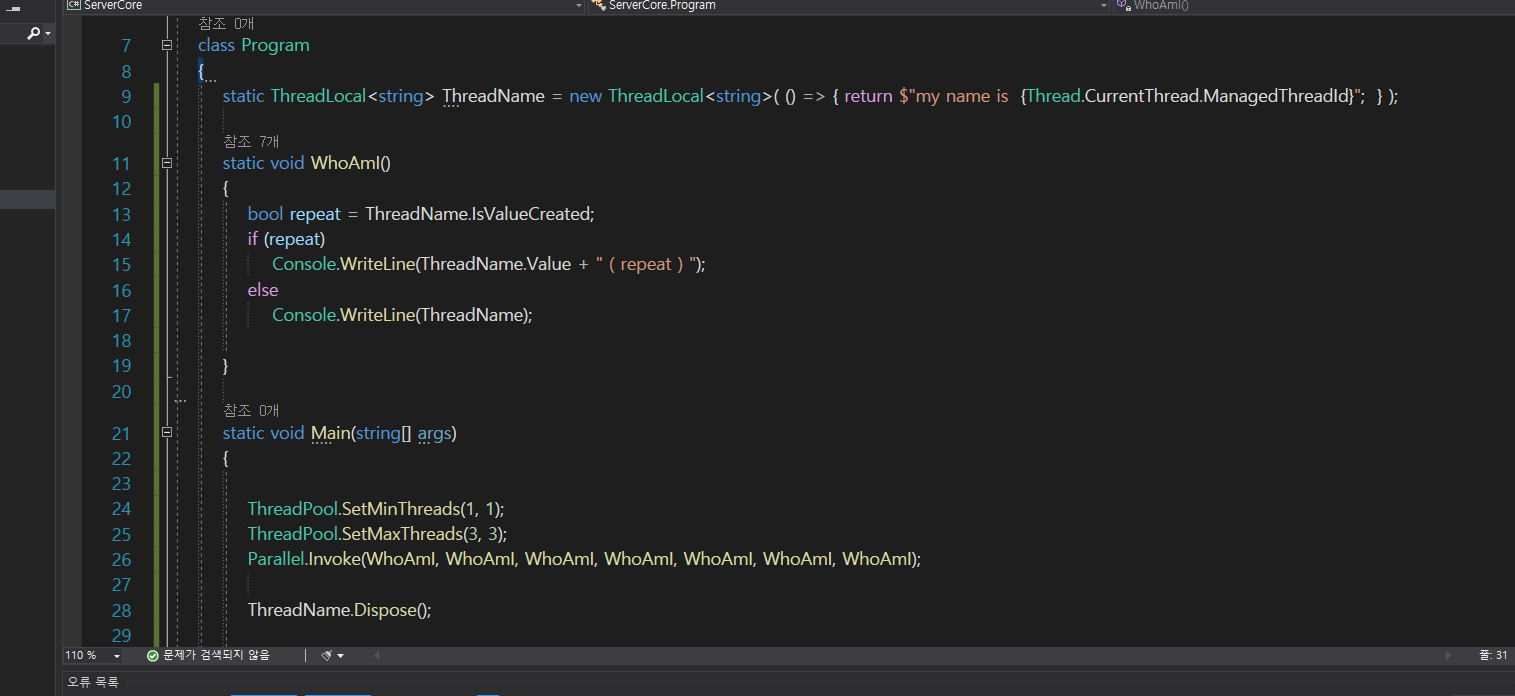Open the WhoAmI() member dropdown
Screen dimensions: 1515x696
pyautogui.click(x=1313, y=6)
